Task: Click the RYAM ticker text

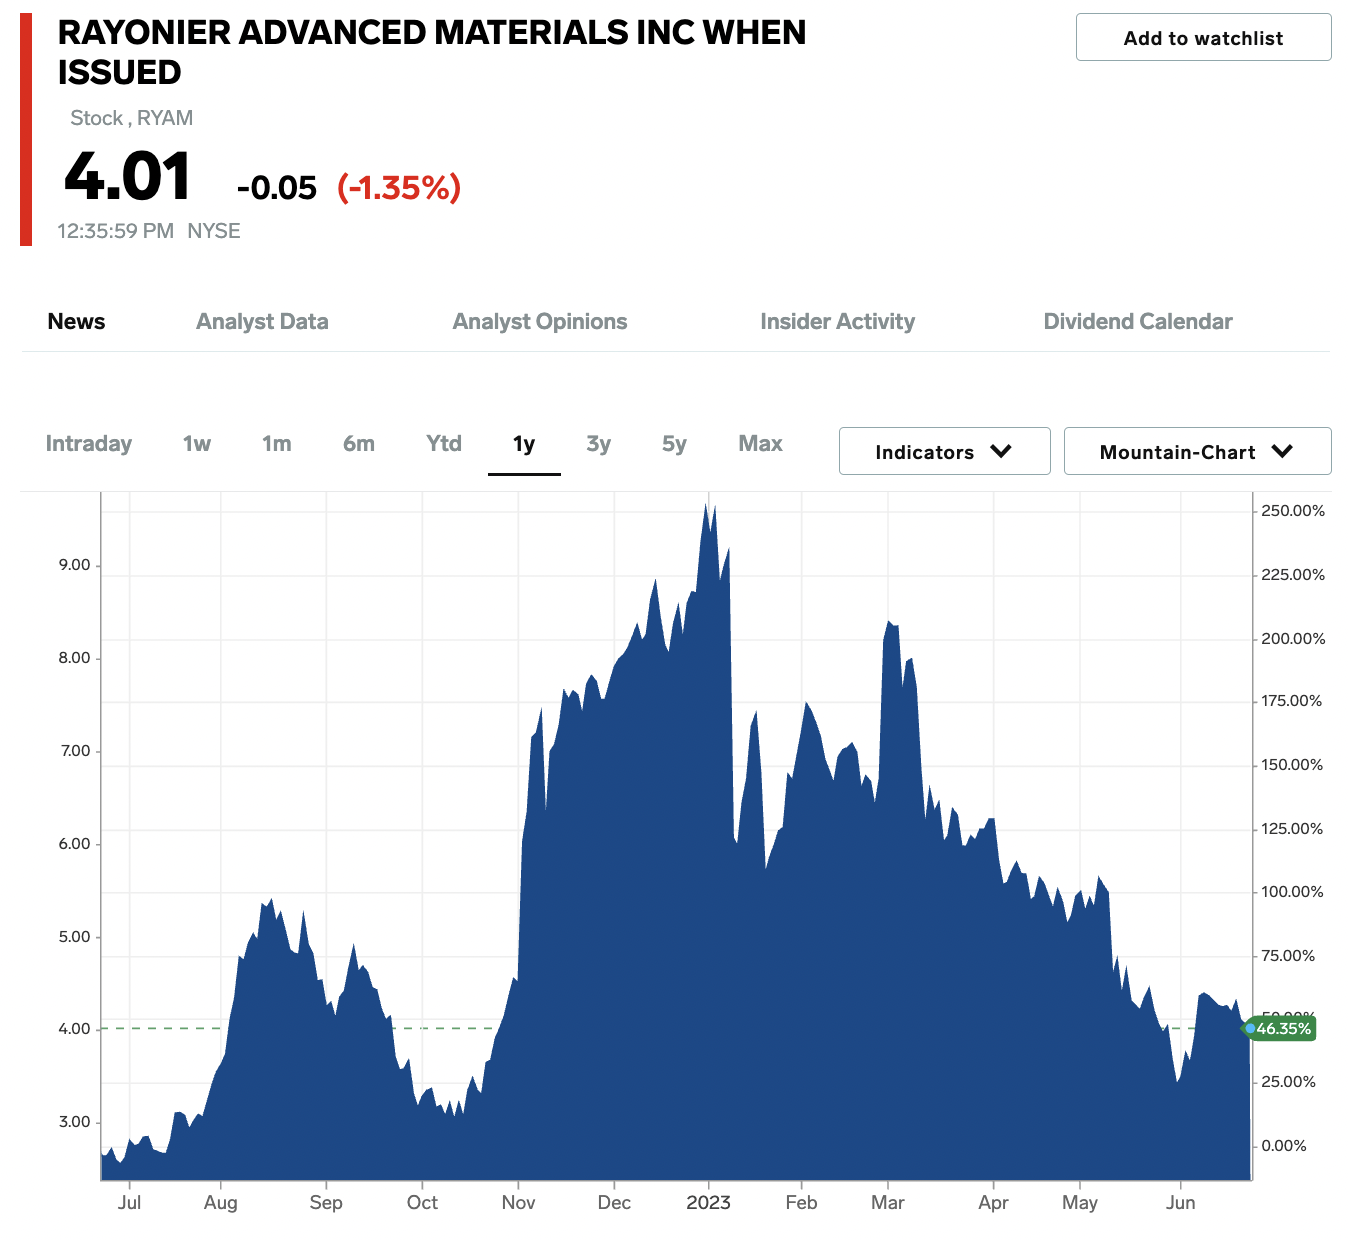Action: pyautogui.click(x=165, y=118)
